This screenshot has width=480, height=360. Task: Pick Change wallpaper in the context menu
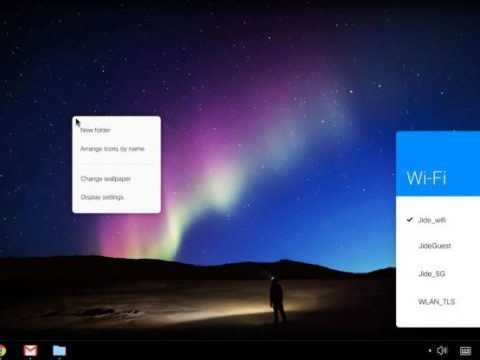(x=106, y=179)
